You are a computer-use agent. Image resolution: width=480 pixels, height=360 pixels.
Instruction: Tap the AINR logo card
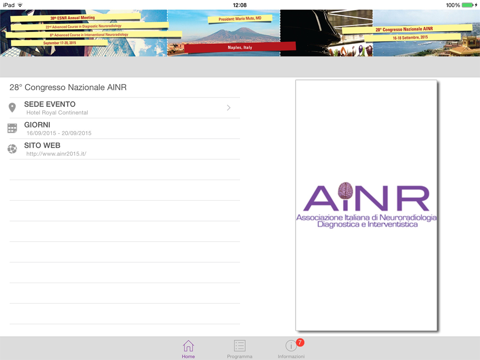click(366, 205)
